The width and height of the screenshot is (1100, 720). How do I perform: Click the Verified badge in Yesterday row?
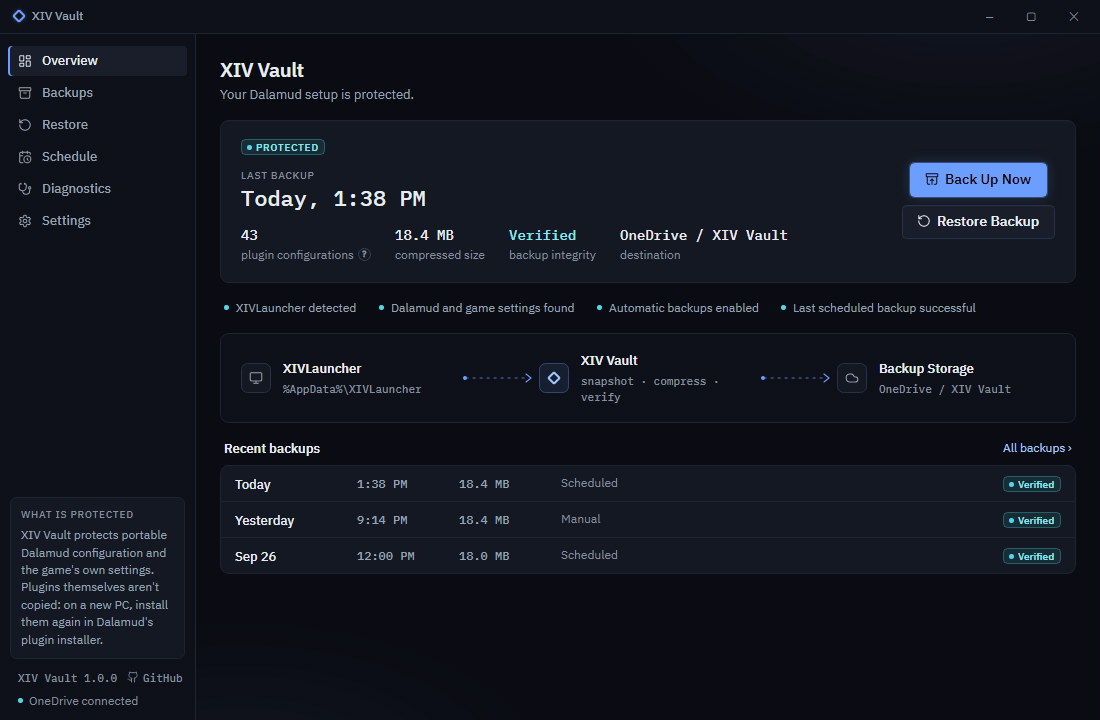(1031, 520)
